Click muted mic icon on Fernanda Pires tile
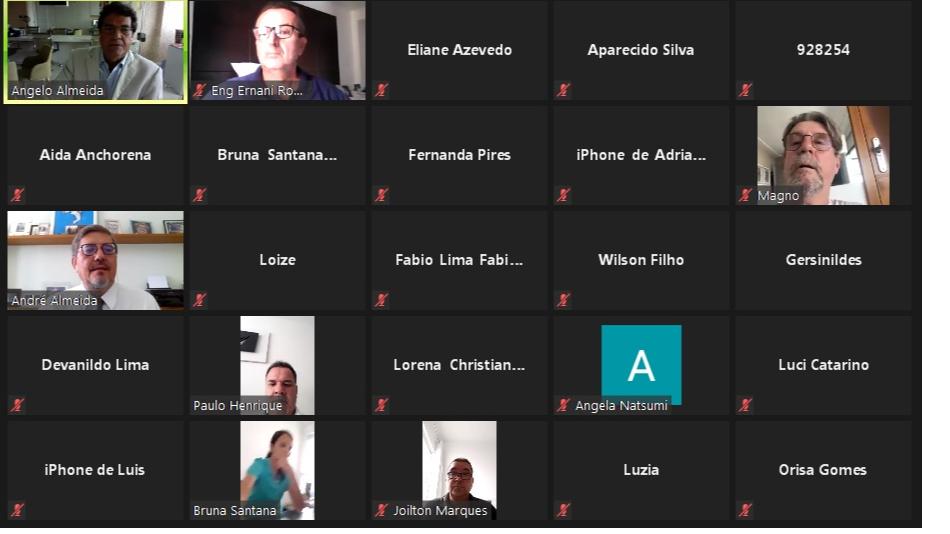 (x=381, y=195)
